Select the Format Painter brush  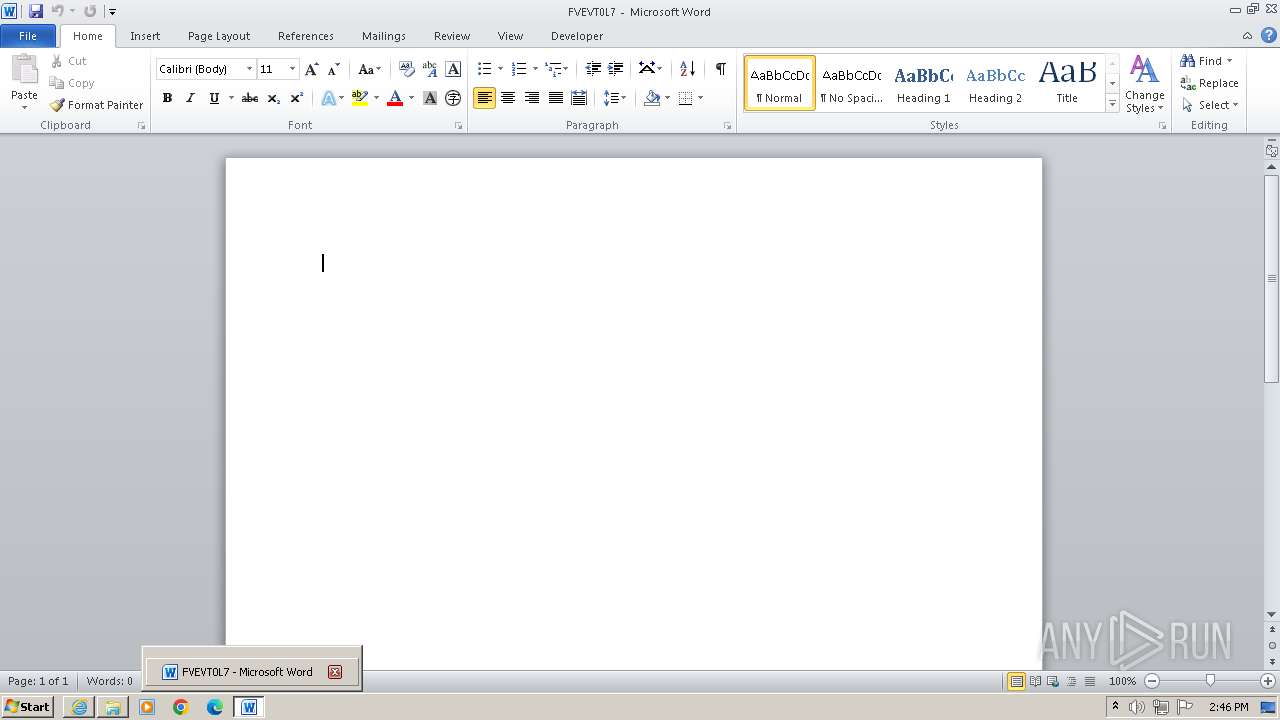[57, 105]
